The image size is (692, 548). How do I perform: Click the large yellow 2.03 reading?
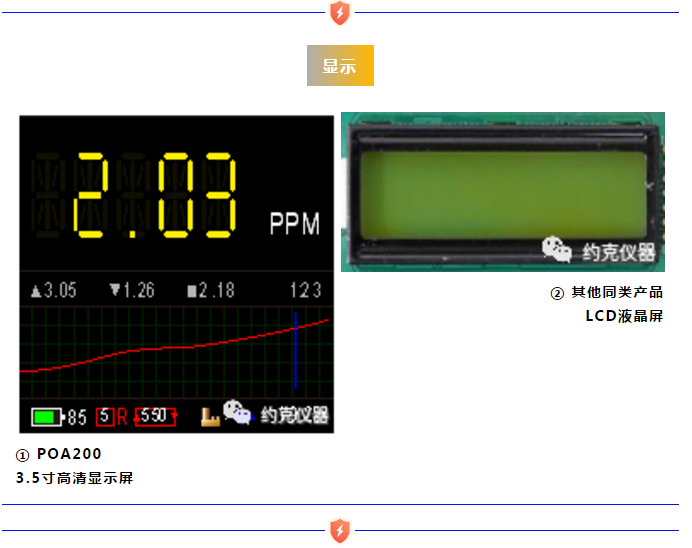pyautogui.click(x=156, y=195)
